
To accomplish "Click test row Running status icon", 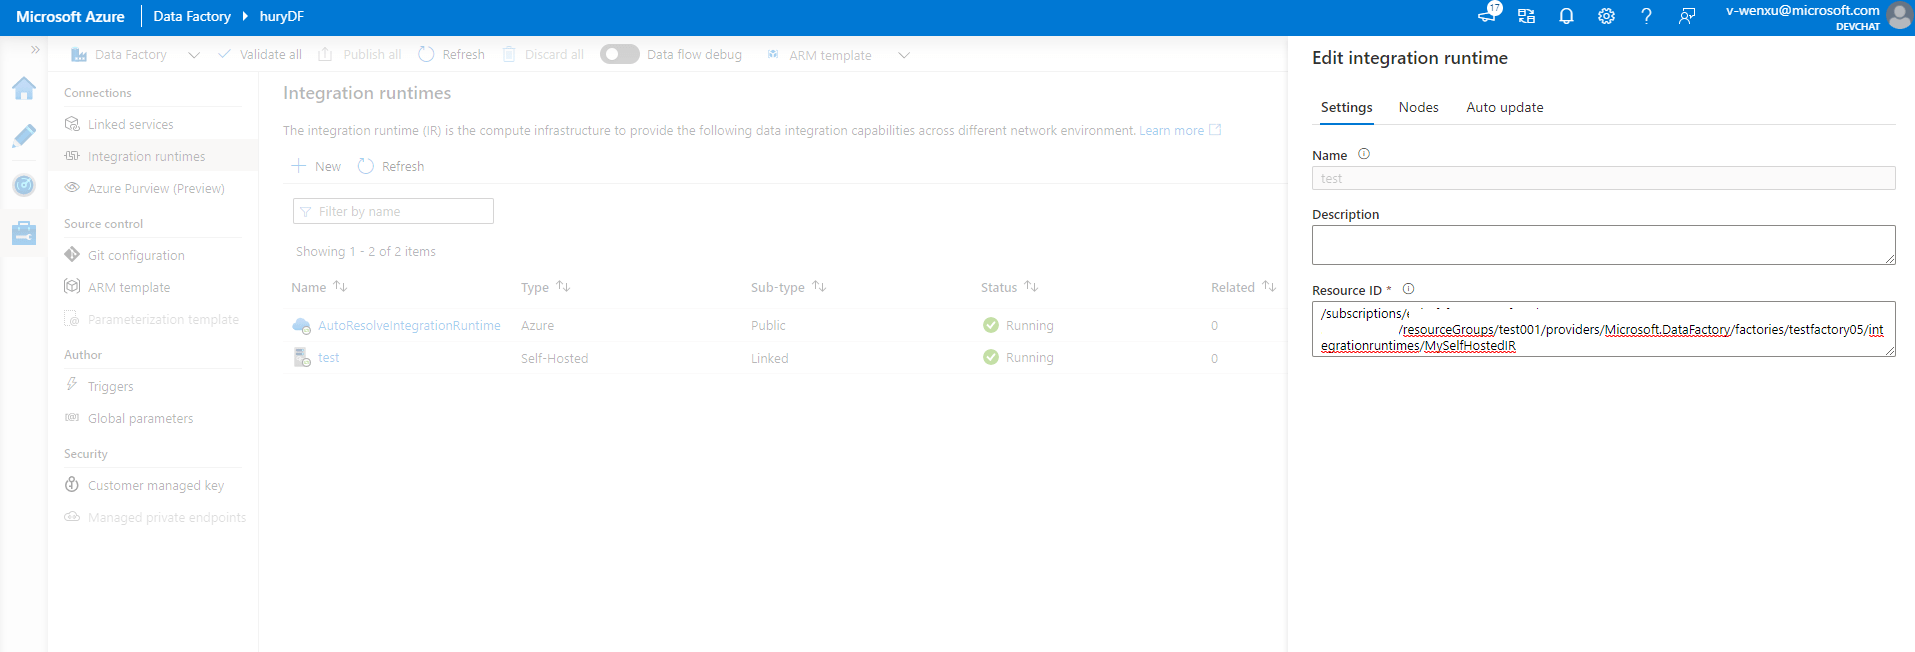I will (991, 357).
